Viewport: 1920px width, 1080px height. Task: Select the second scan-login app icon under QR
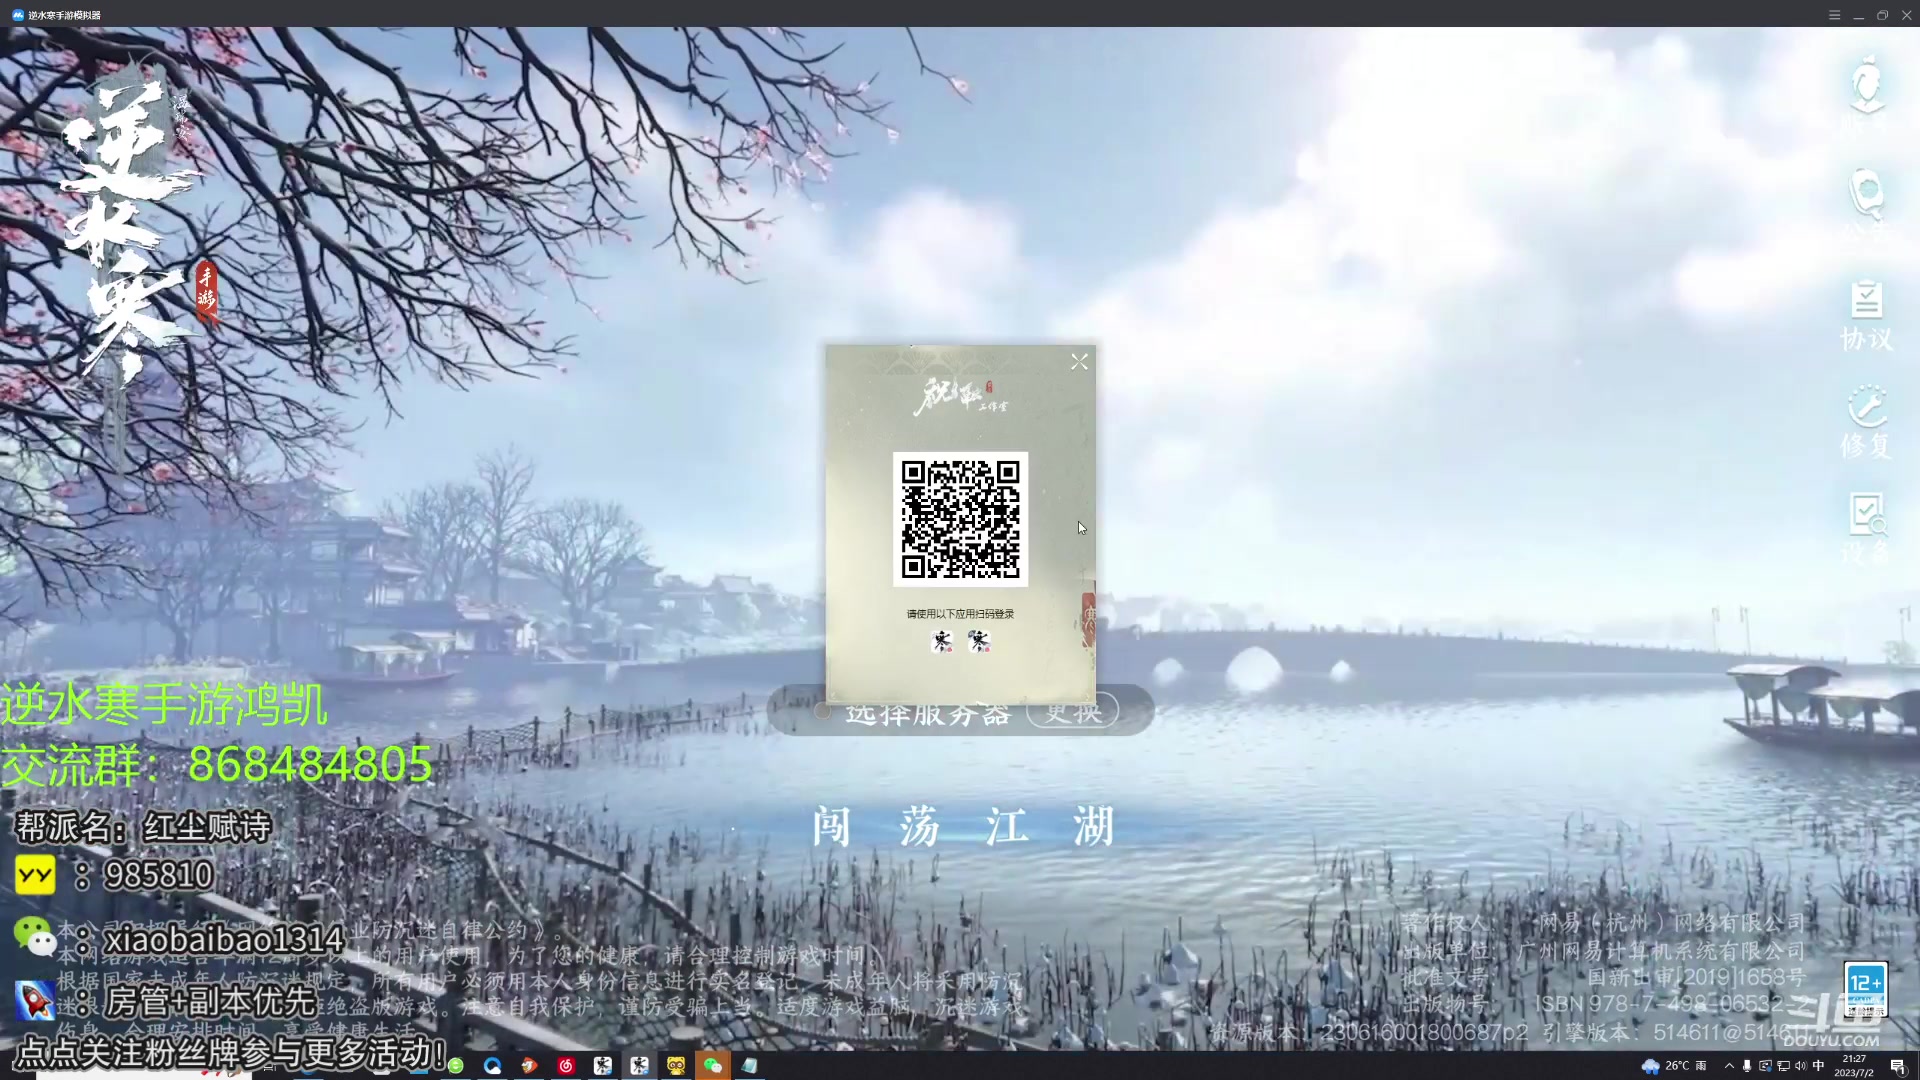978,641
